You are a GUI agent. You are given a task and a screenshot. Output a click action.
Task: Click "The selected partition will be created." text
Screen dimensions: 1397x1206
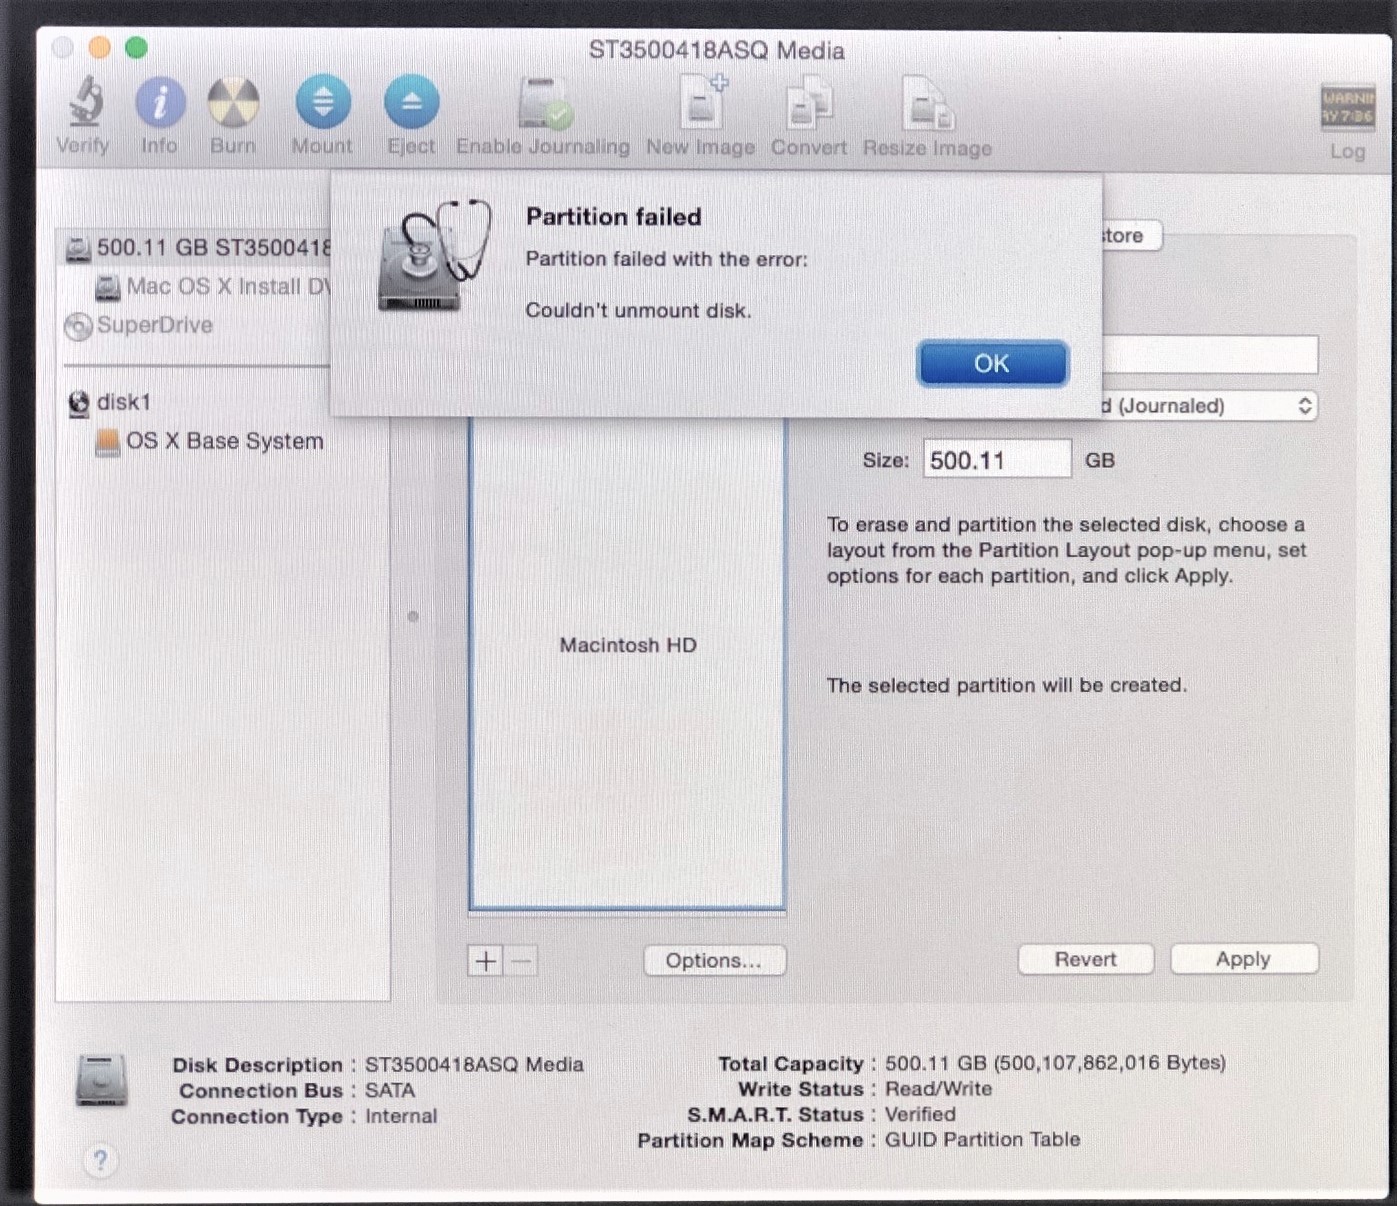pos(1007,686)
